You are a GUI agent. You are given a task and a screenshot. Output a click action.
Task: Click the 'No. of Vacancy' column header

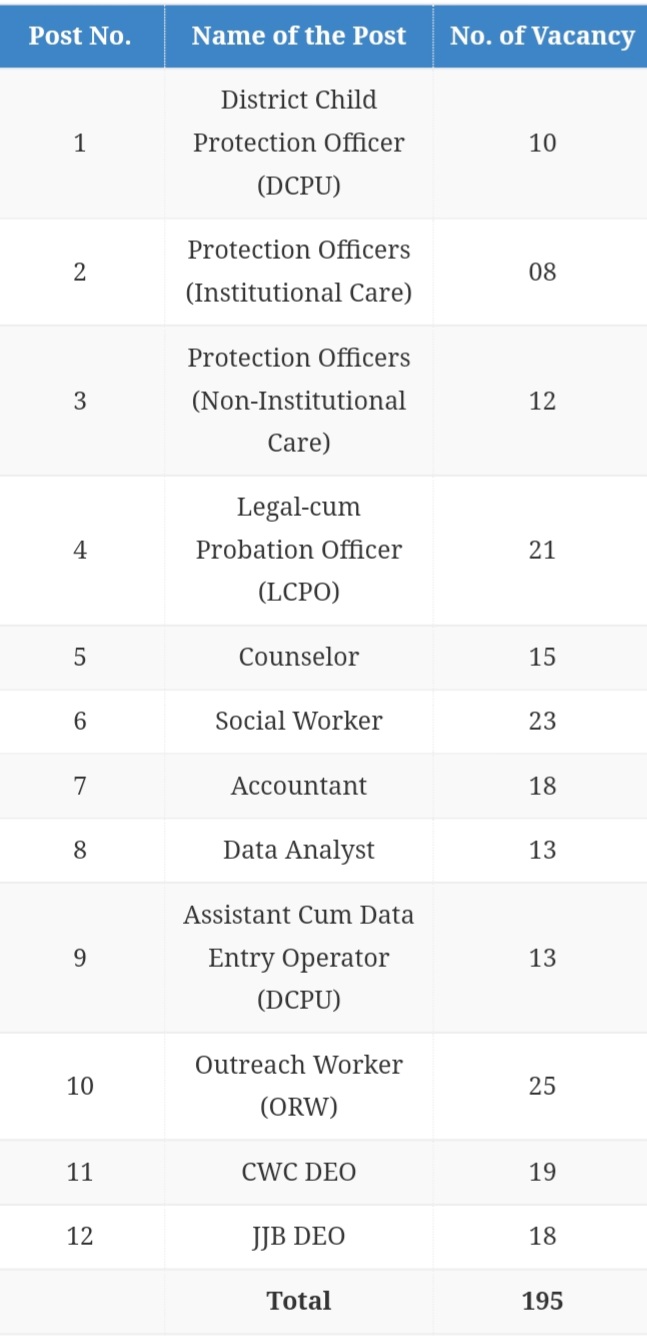click(542, 36)
